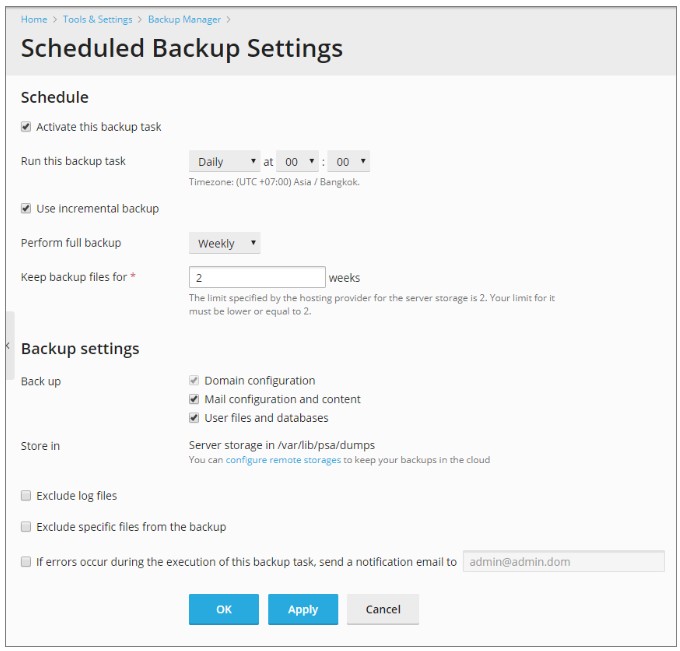The image size is (680, 651).
Task: Uncheck User files and databases
Action: pos(194,418)
